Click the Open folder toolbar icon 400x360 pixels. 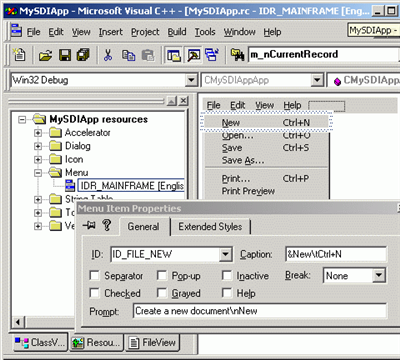[45, 55]
